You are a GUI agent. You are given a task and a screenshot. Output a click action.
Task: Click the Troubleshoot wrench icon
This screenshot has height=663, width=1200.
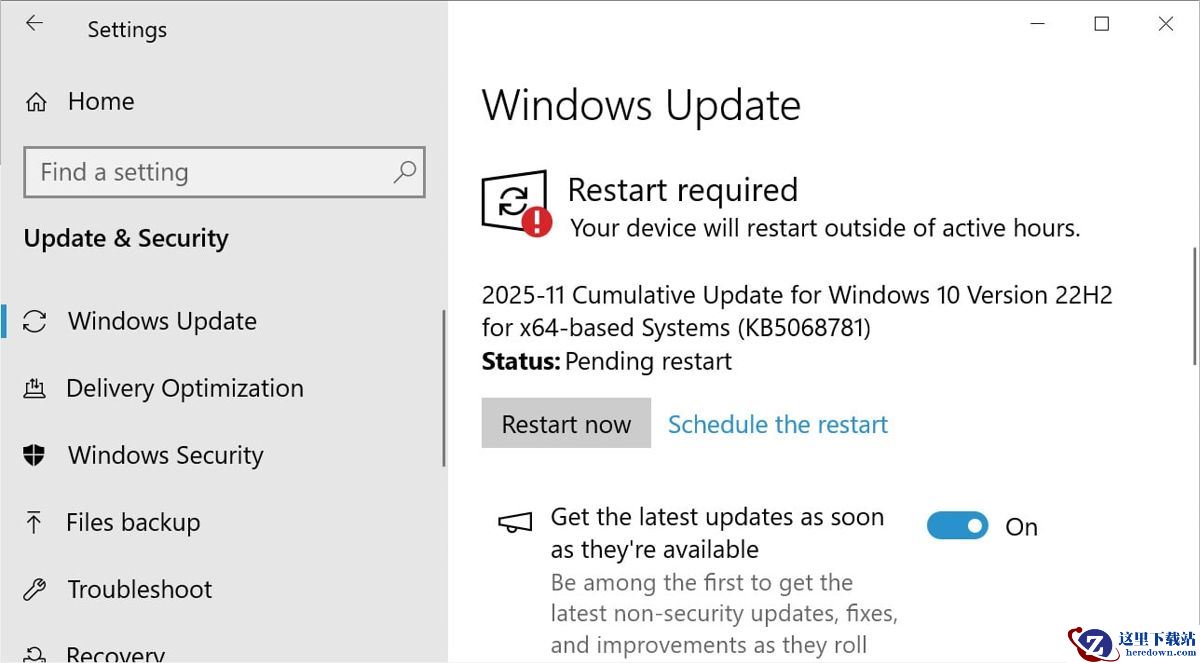[x=35, y=589]
